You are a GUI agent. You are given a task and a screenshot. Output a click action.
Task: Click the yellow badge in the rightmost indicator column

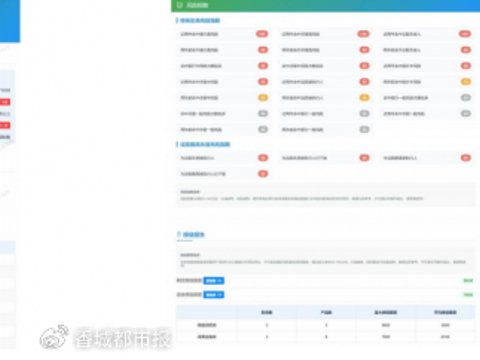click(466, 82)
